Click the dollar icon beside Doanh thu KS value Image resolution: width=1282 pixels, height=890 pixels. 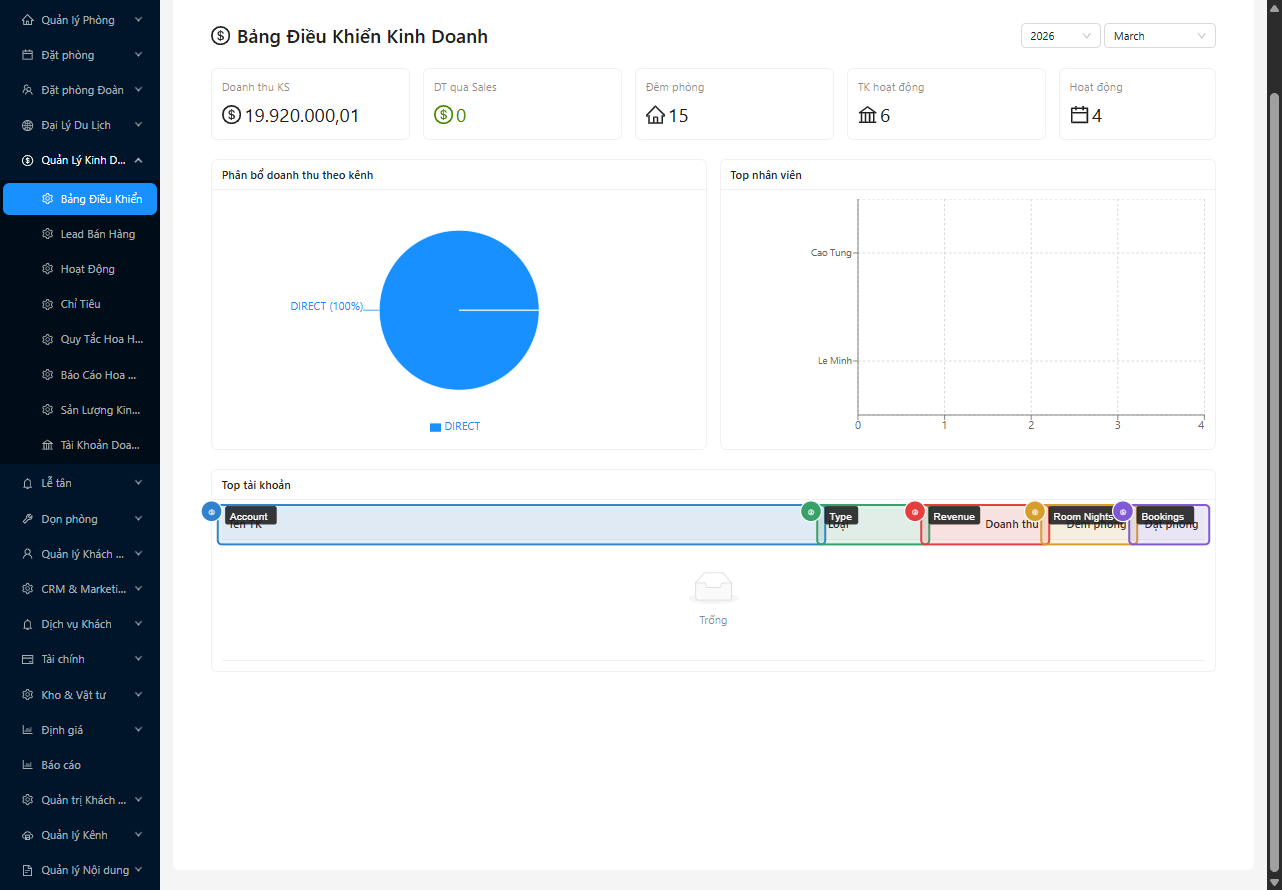tap(231, 116)
